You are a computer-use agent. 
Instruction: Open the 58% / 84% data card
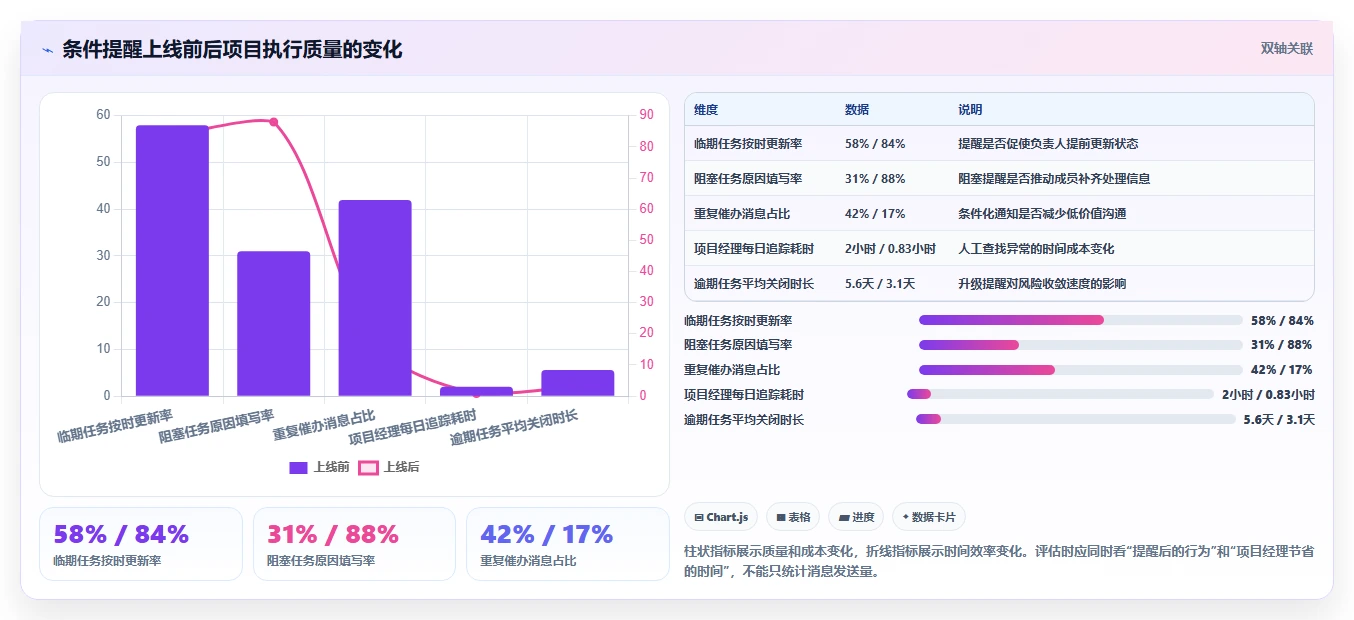(x=141, y=544)
